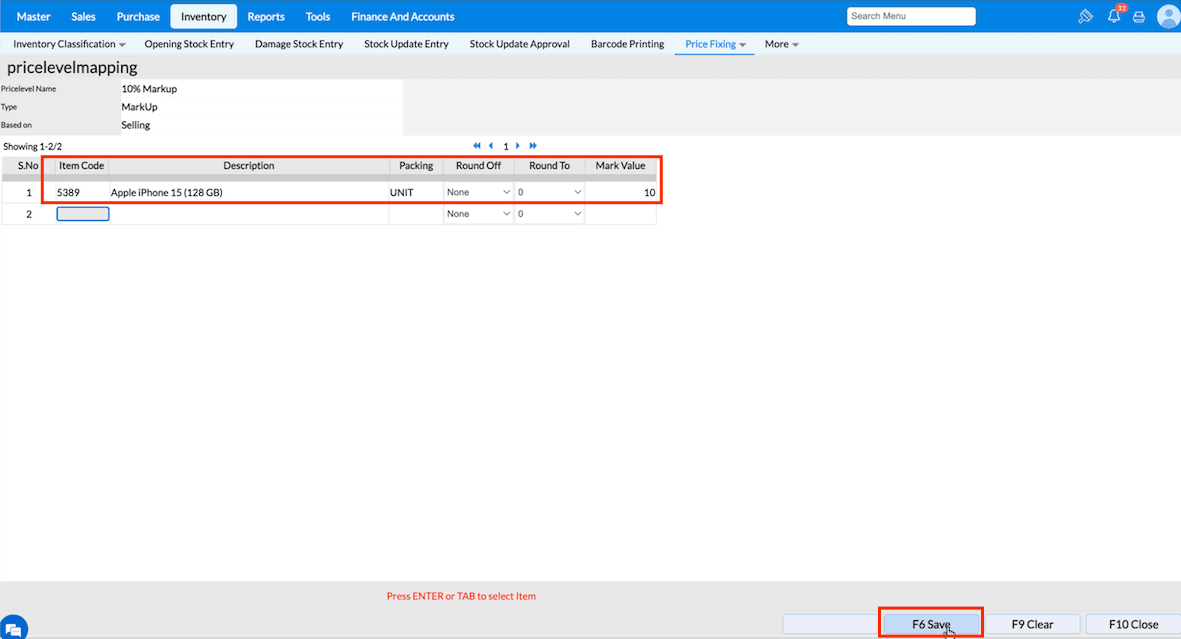The image size is (1181, 639).
Task: Click the printer icon in header
Action: [1139, 17]
